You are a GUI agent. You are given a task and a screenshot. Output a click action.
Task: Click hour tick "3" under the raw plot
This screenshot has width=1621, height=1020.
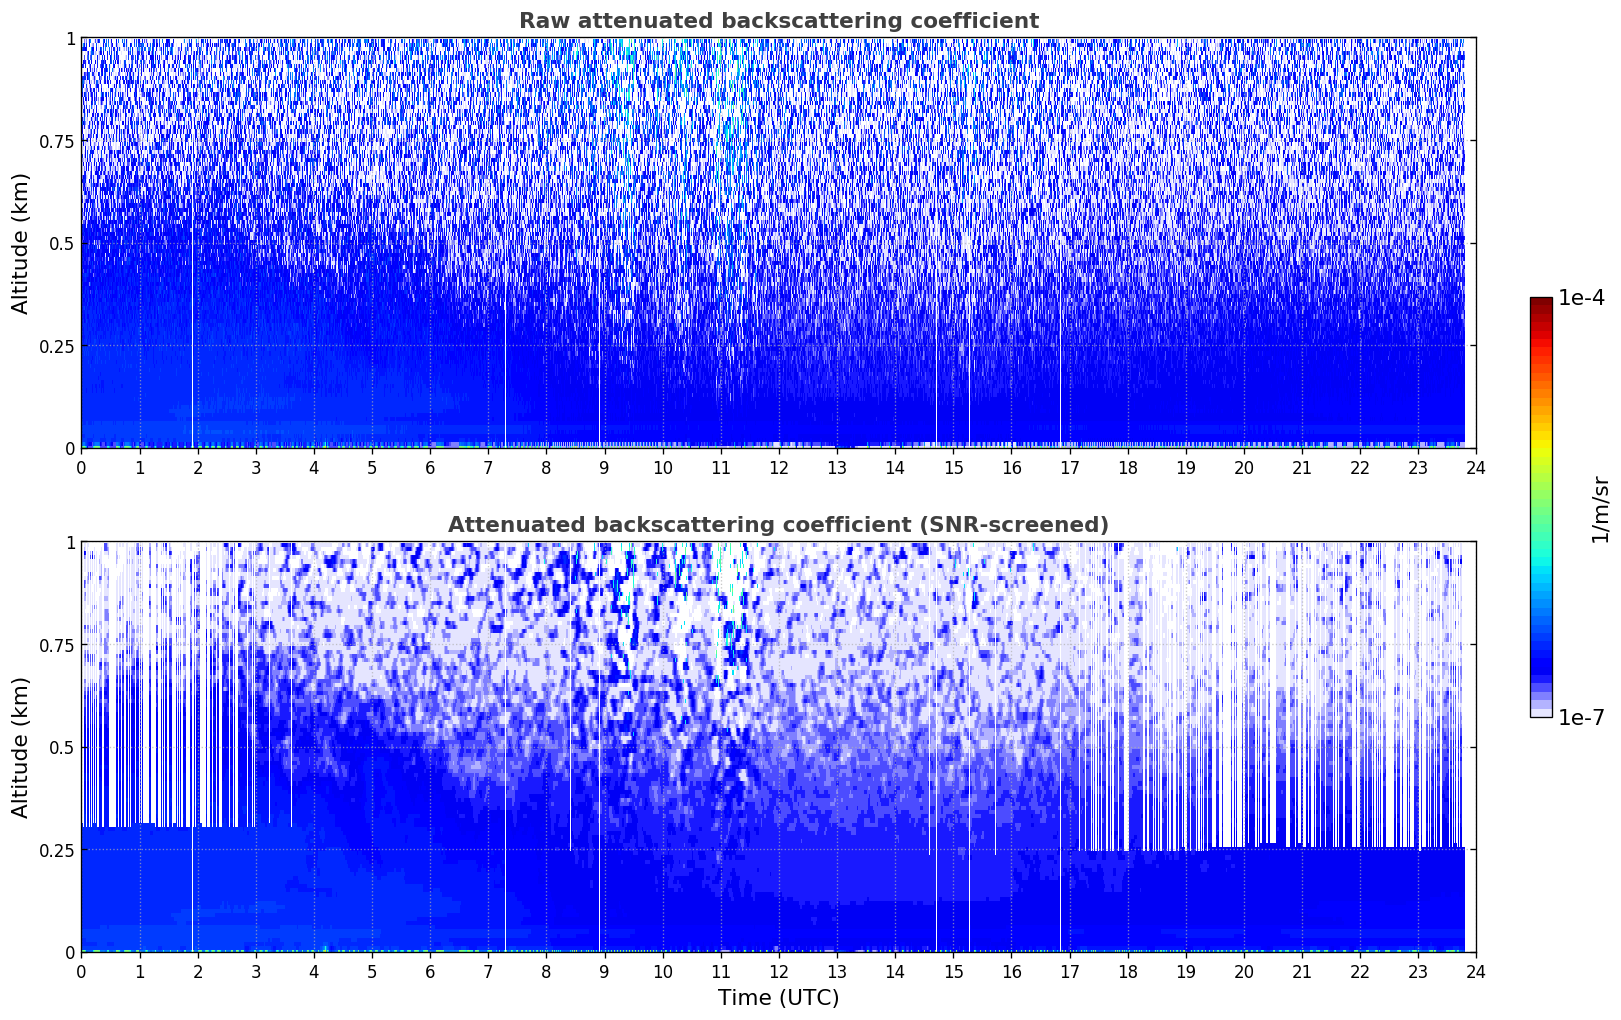pyautogui.click(x=256, y=467)
